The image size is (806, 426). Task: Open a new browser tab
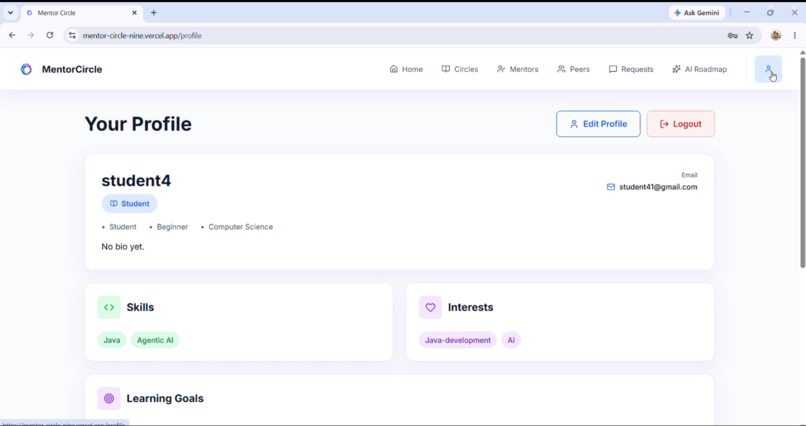click(x=153, y=13)
